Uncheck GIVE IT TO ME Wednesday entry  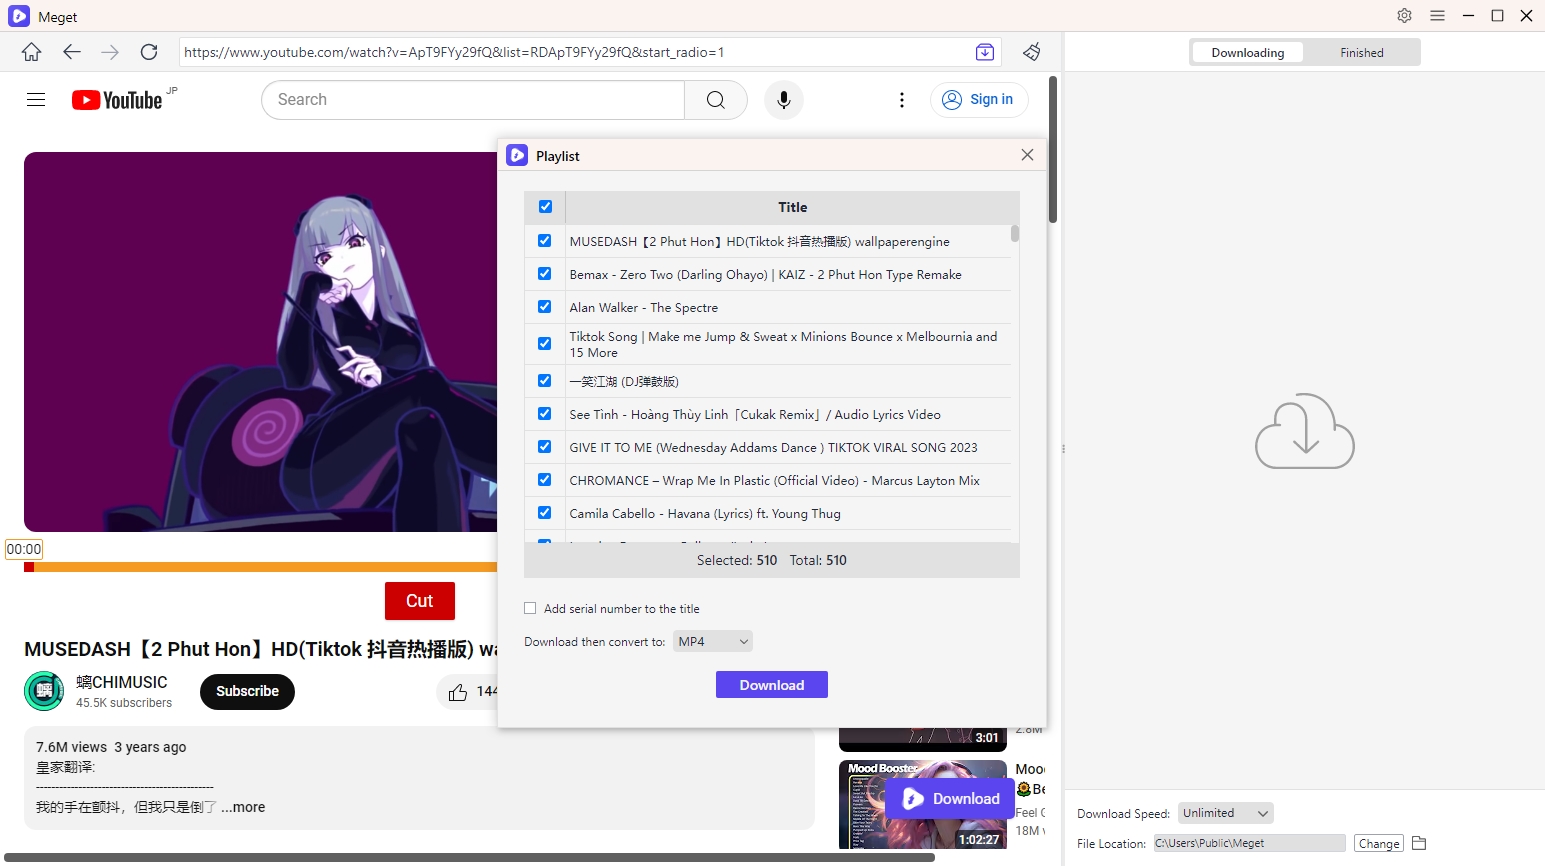coord(544,447)
